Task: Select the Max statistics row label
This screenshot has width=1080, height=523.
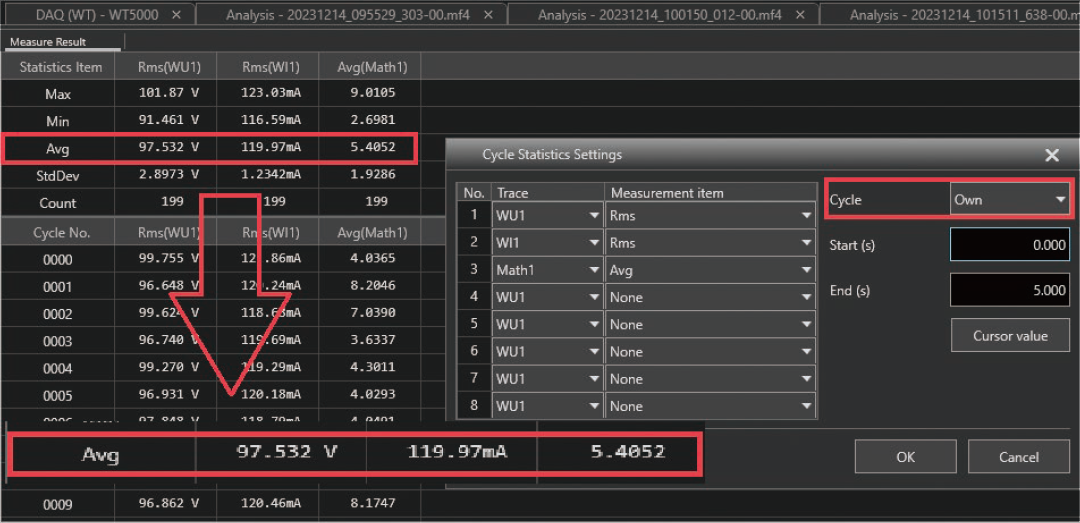Action: point(58,94)
